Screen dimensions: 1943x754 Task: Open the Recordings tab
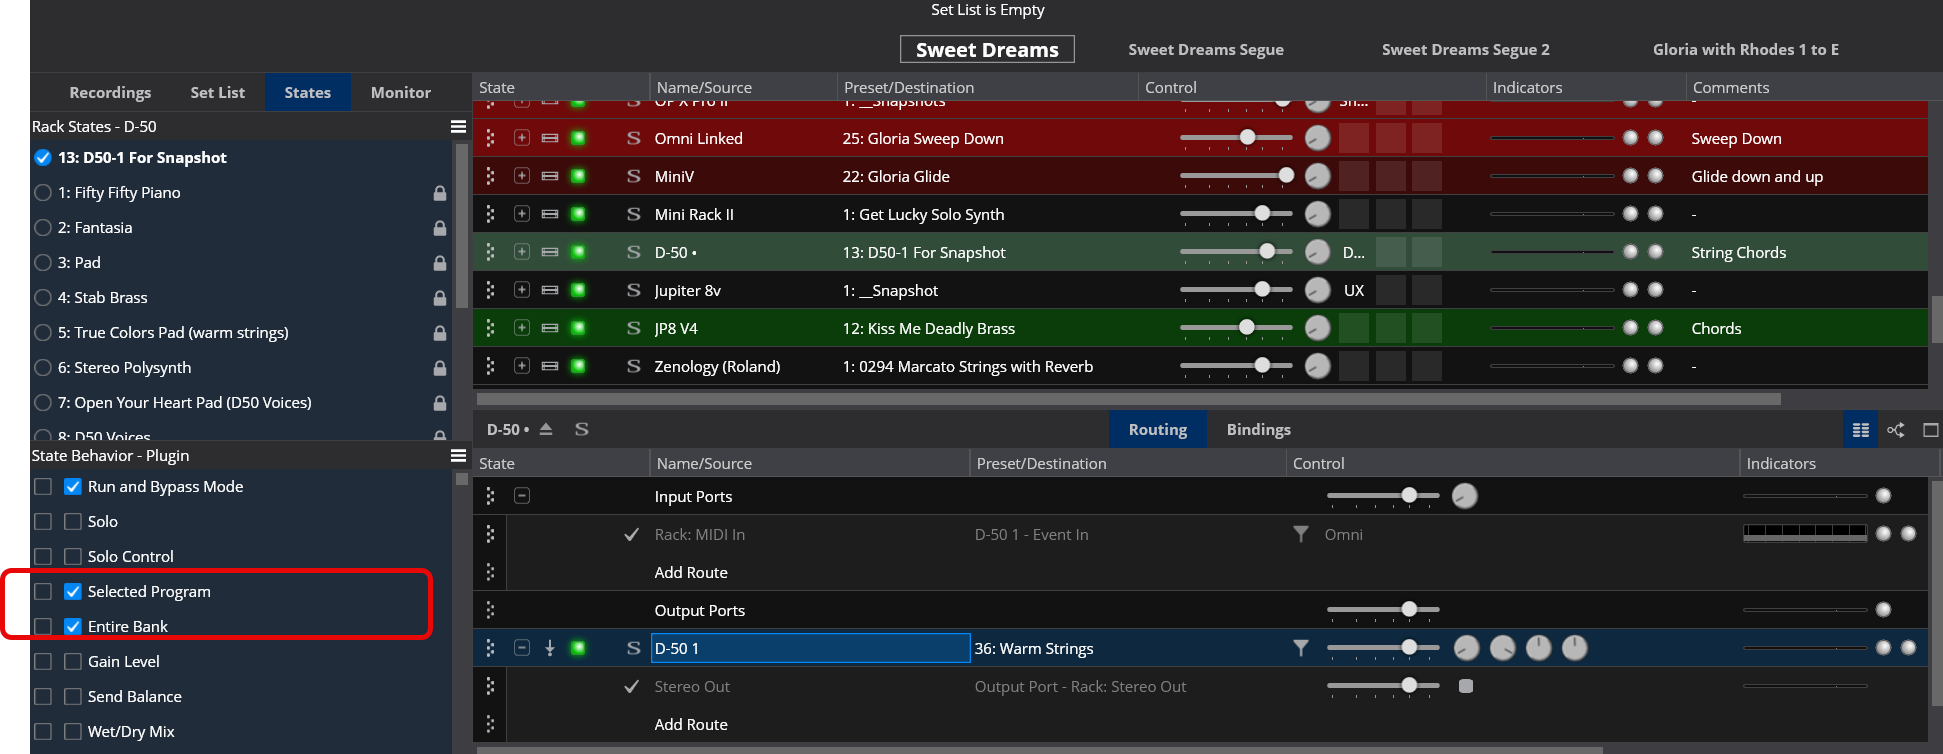pyautogui.click(x=110, y=92)
